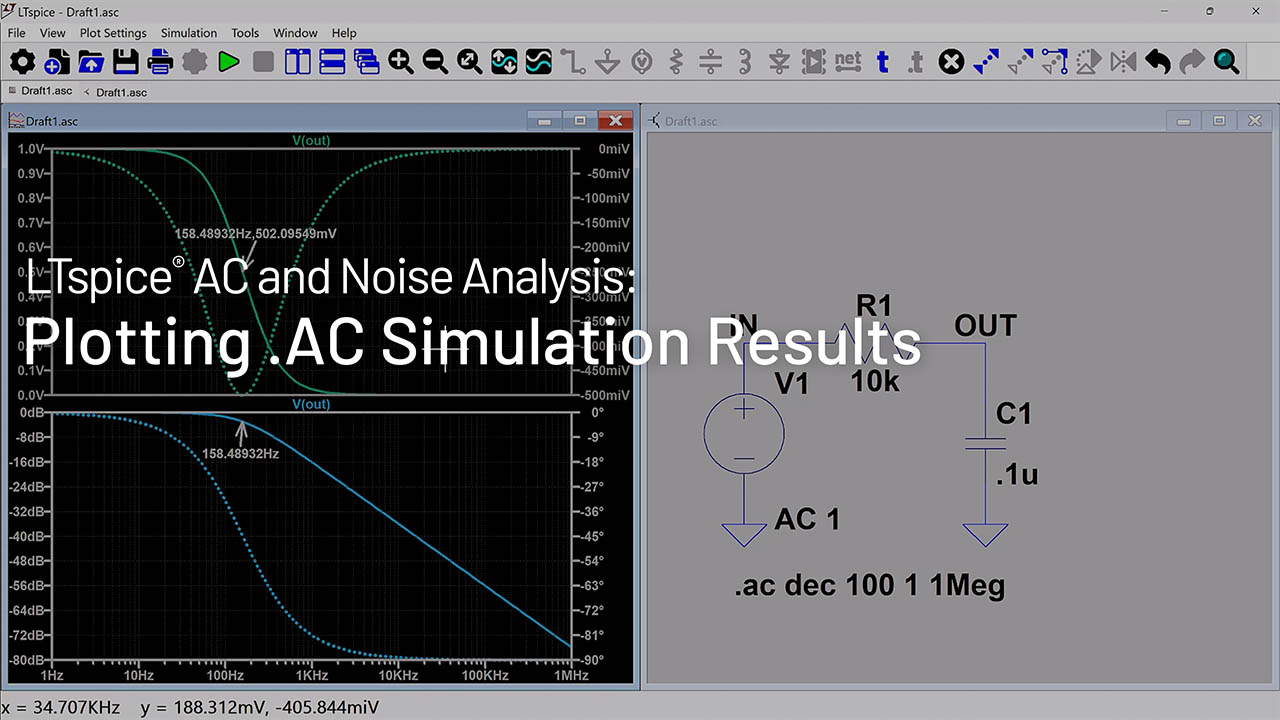Image resolution: width=1280 pixels, height=720 pixels.
Task: Click the Find magnifier icon in toolbar
Action: click(1226, 62)
